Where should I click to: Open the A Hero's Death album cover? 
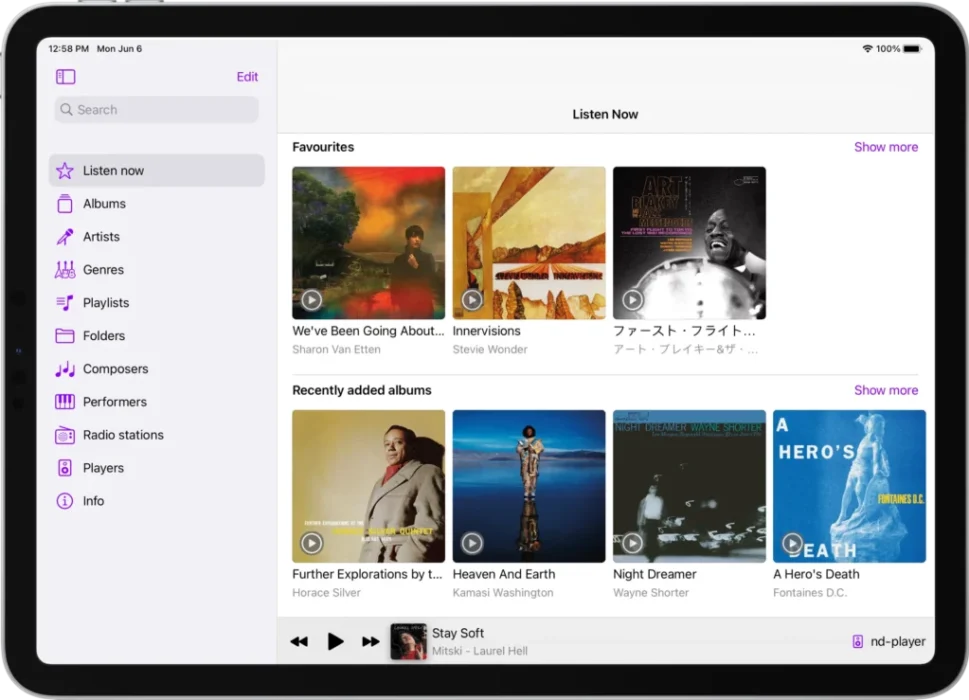(849, 486)
